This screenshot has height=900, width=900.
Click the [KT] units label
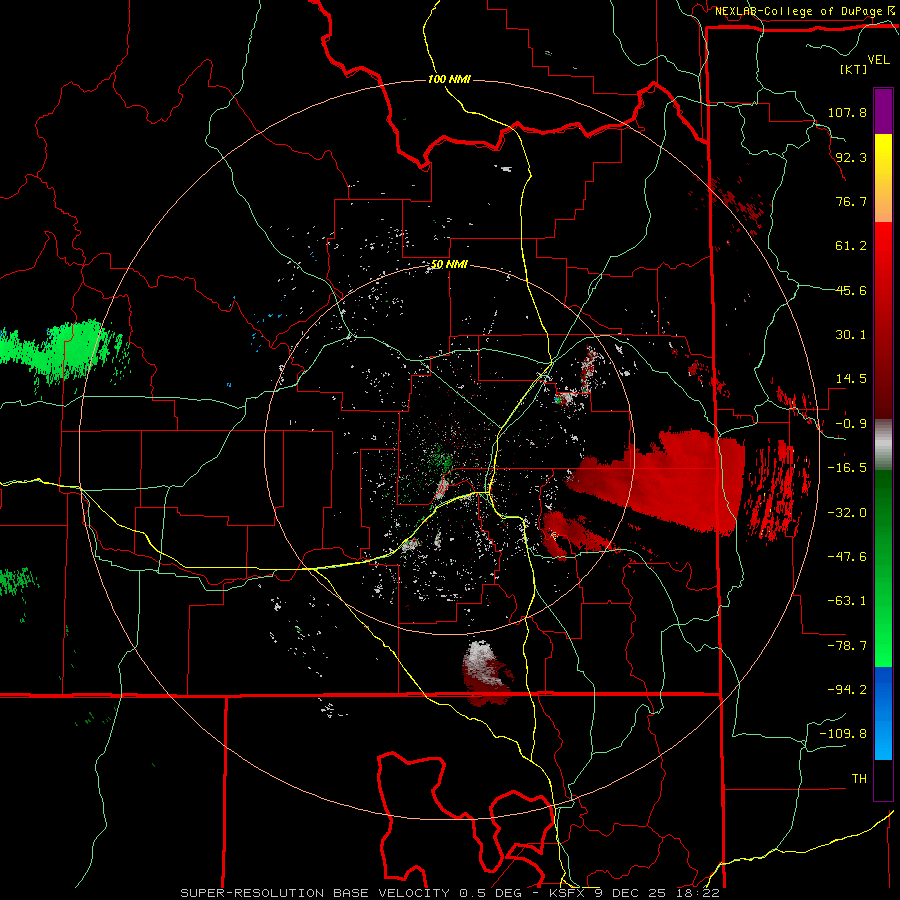click(854, 69)
